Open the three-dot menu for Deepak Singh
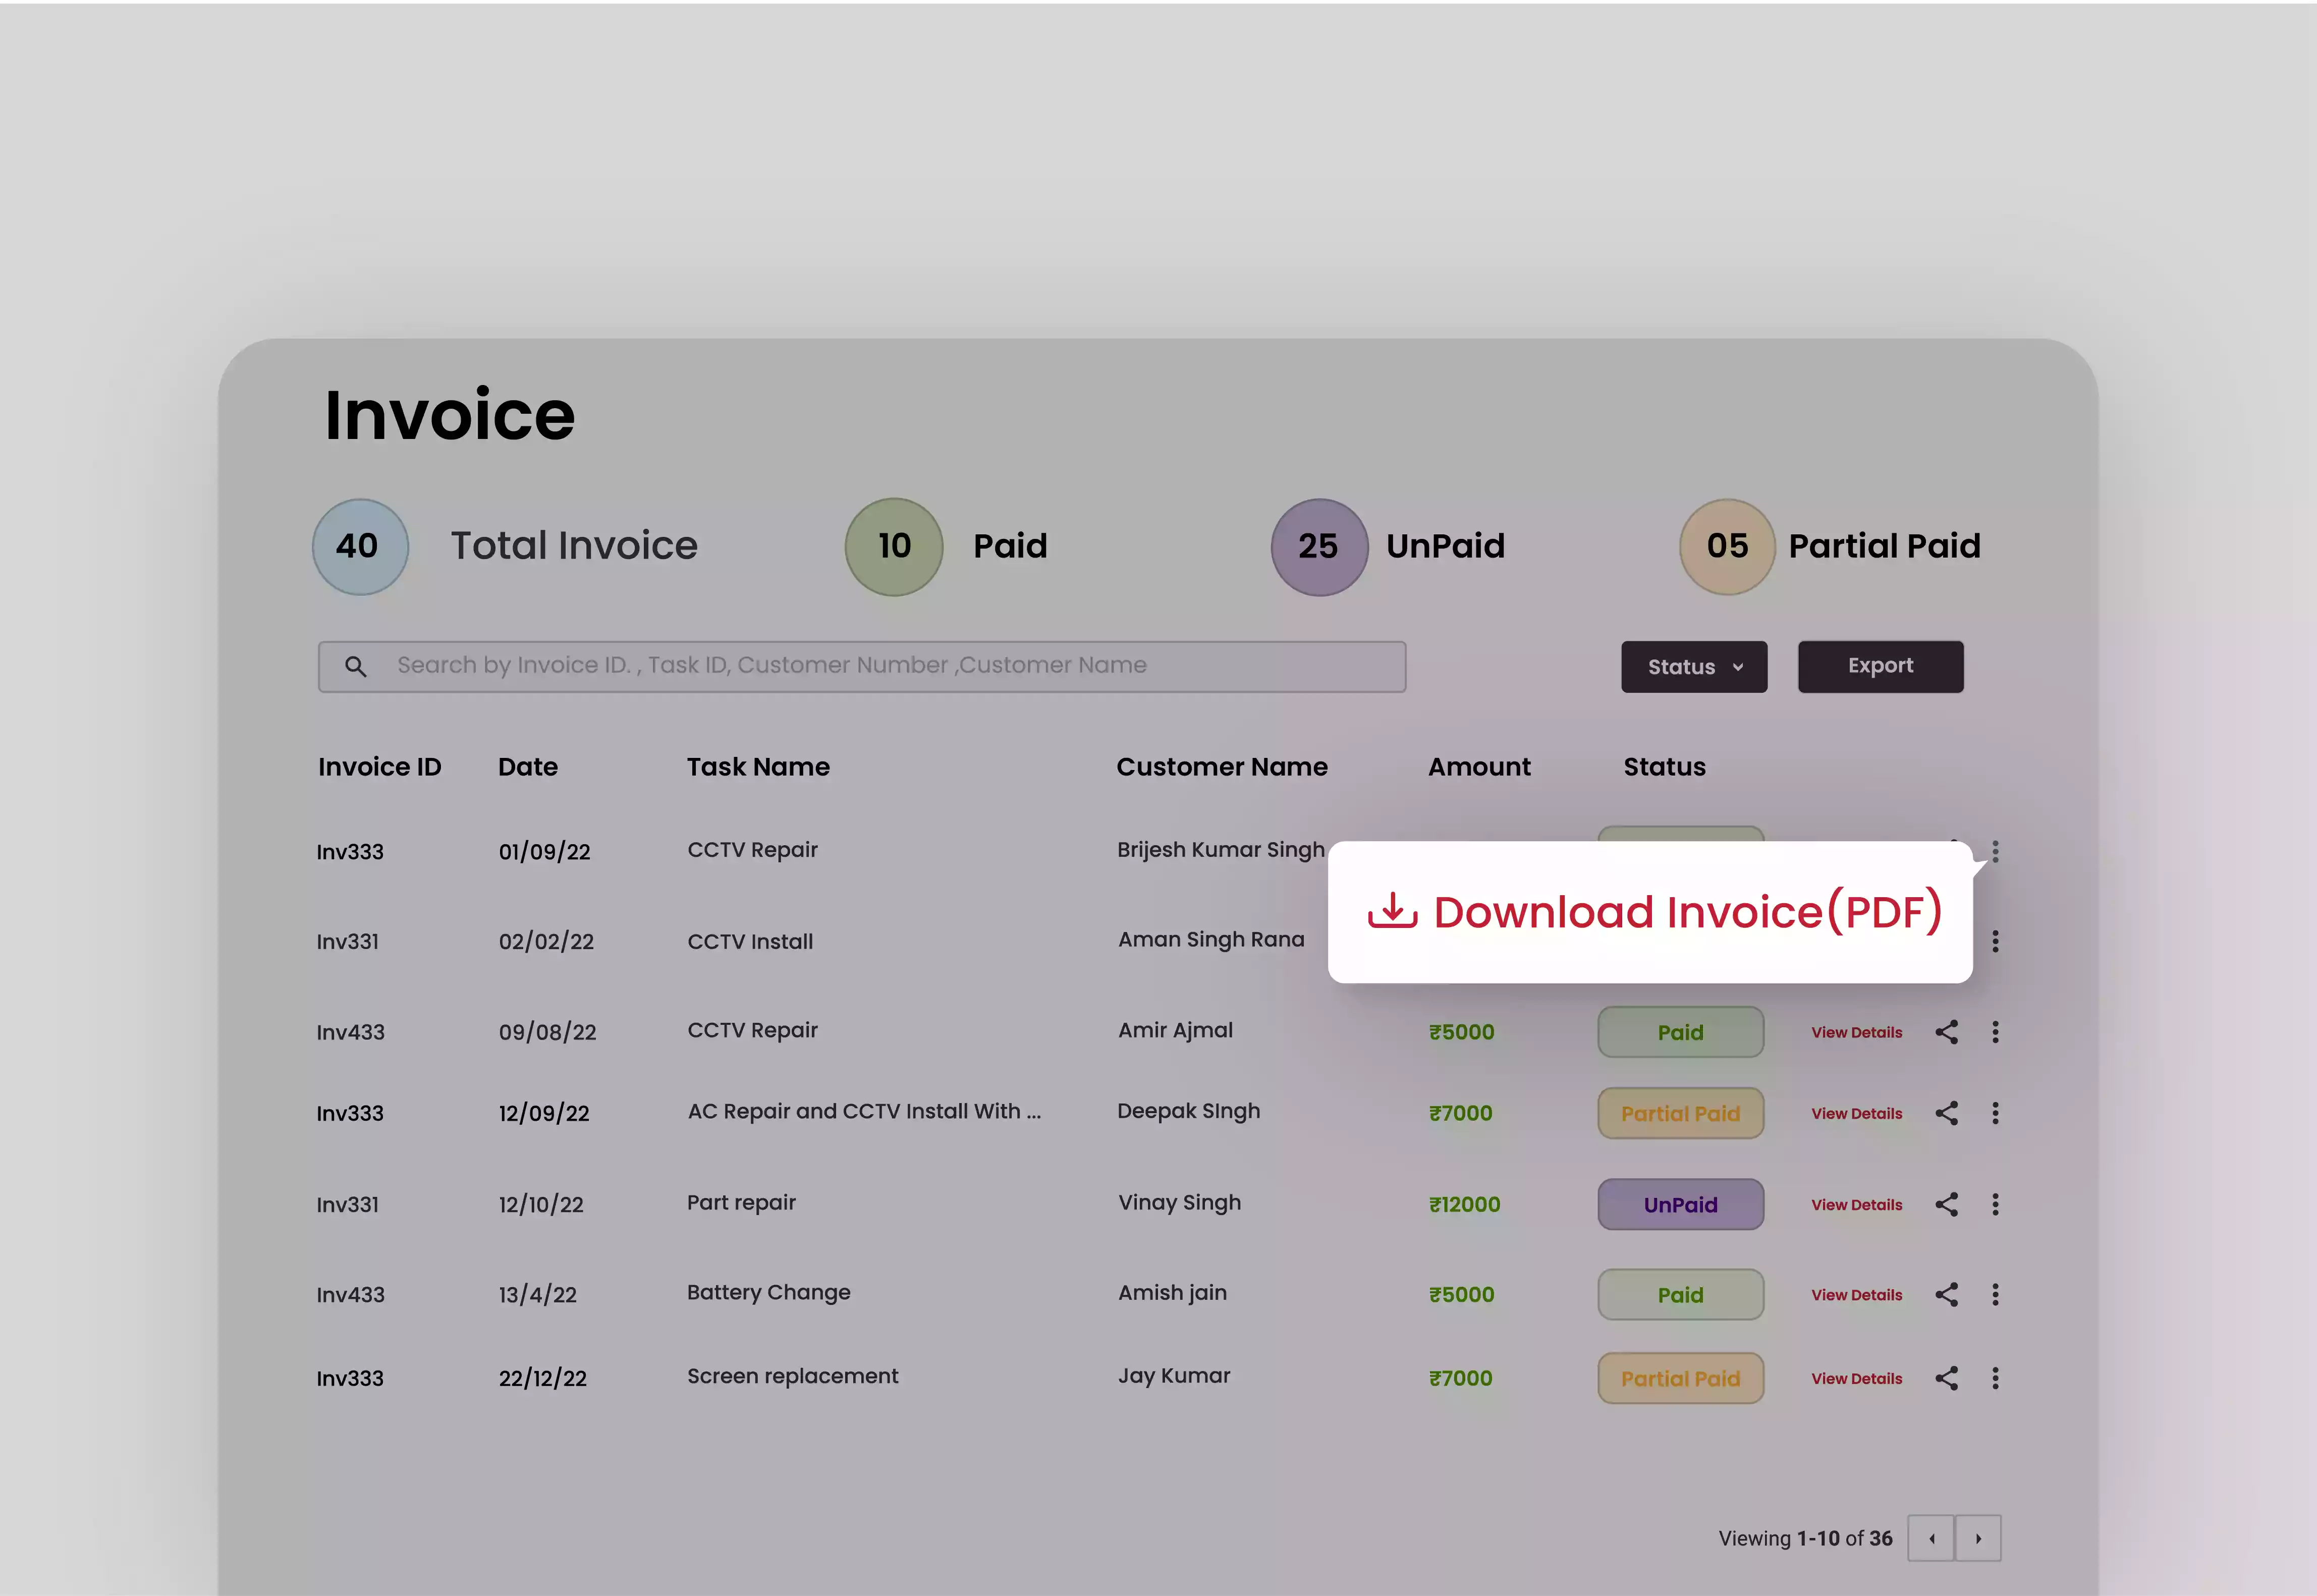Screen dimensions: 2317x1596 pyautogui.click(x=1995, y=1113)
